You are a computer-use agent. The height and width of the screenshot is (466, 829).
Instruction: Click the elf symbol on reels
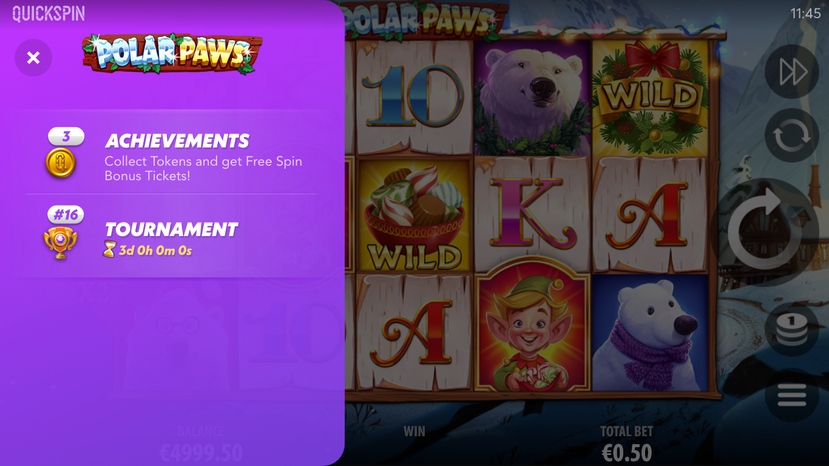point(532,325)
